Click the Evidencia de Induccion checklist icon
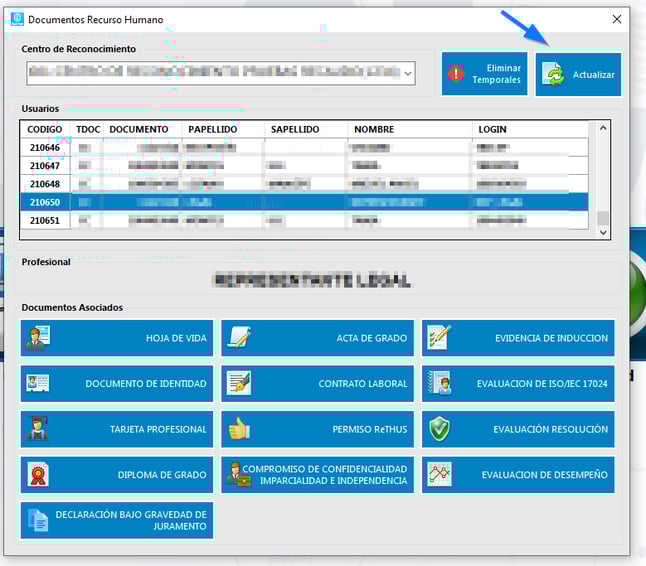Screen dimensions: 646x566 439,338
